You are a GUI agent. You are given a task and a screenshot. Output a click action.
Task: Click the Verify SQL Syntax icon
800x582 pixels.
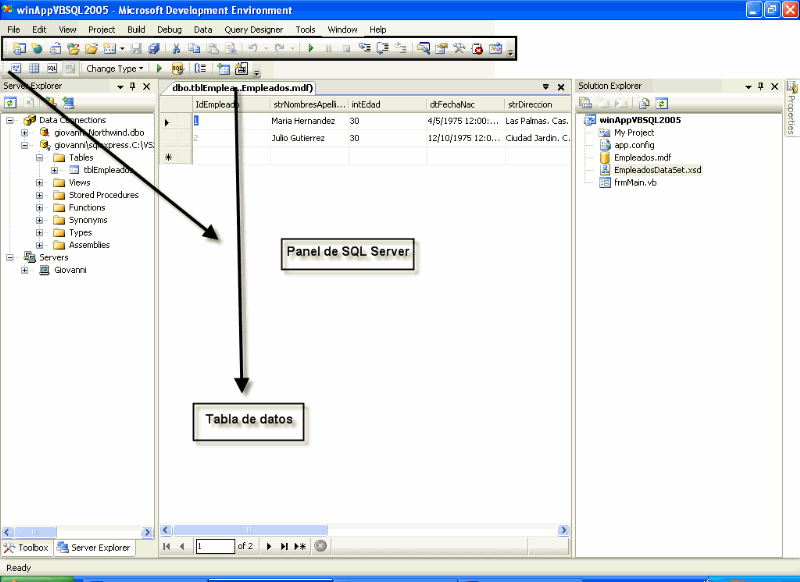[178, 68]
